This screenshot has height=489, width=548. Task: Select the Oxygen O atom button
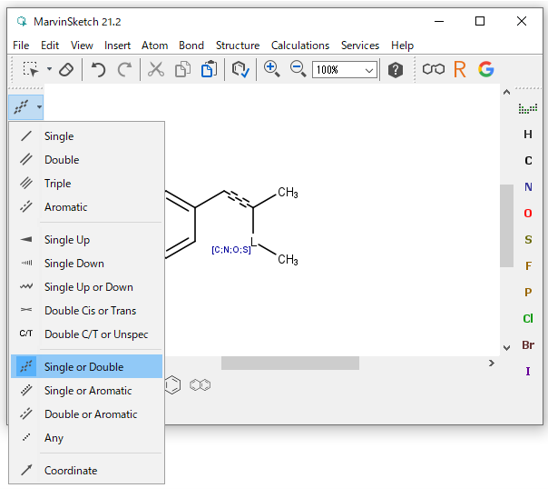pyautogui.click(x=528, y=213)
